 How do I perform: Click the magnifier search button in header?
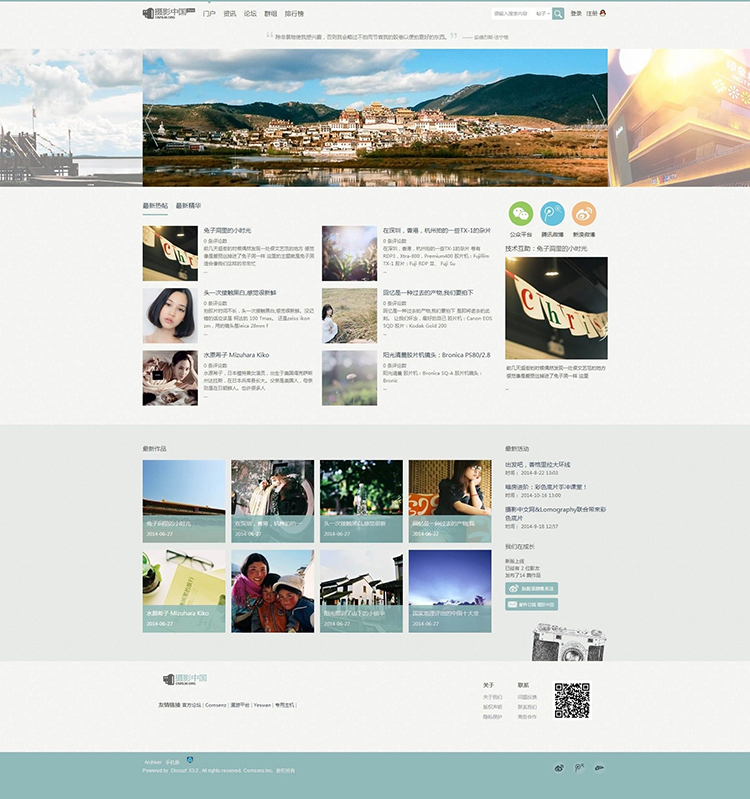point(558,14)
